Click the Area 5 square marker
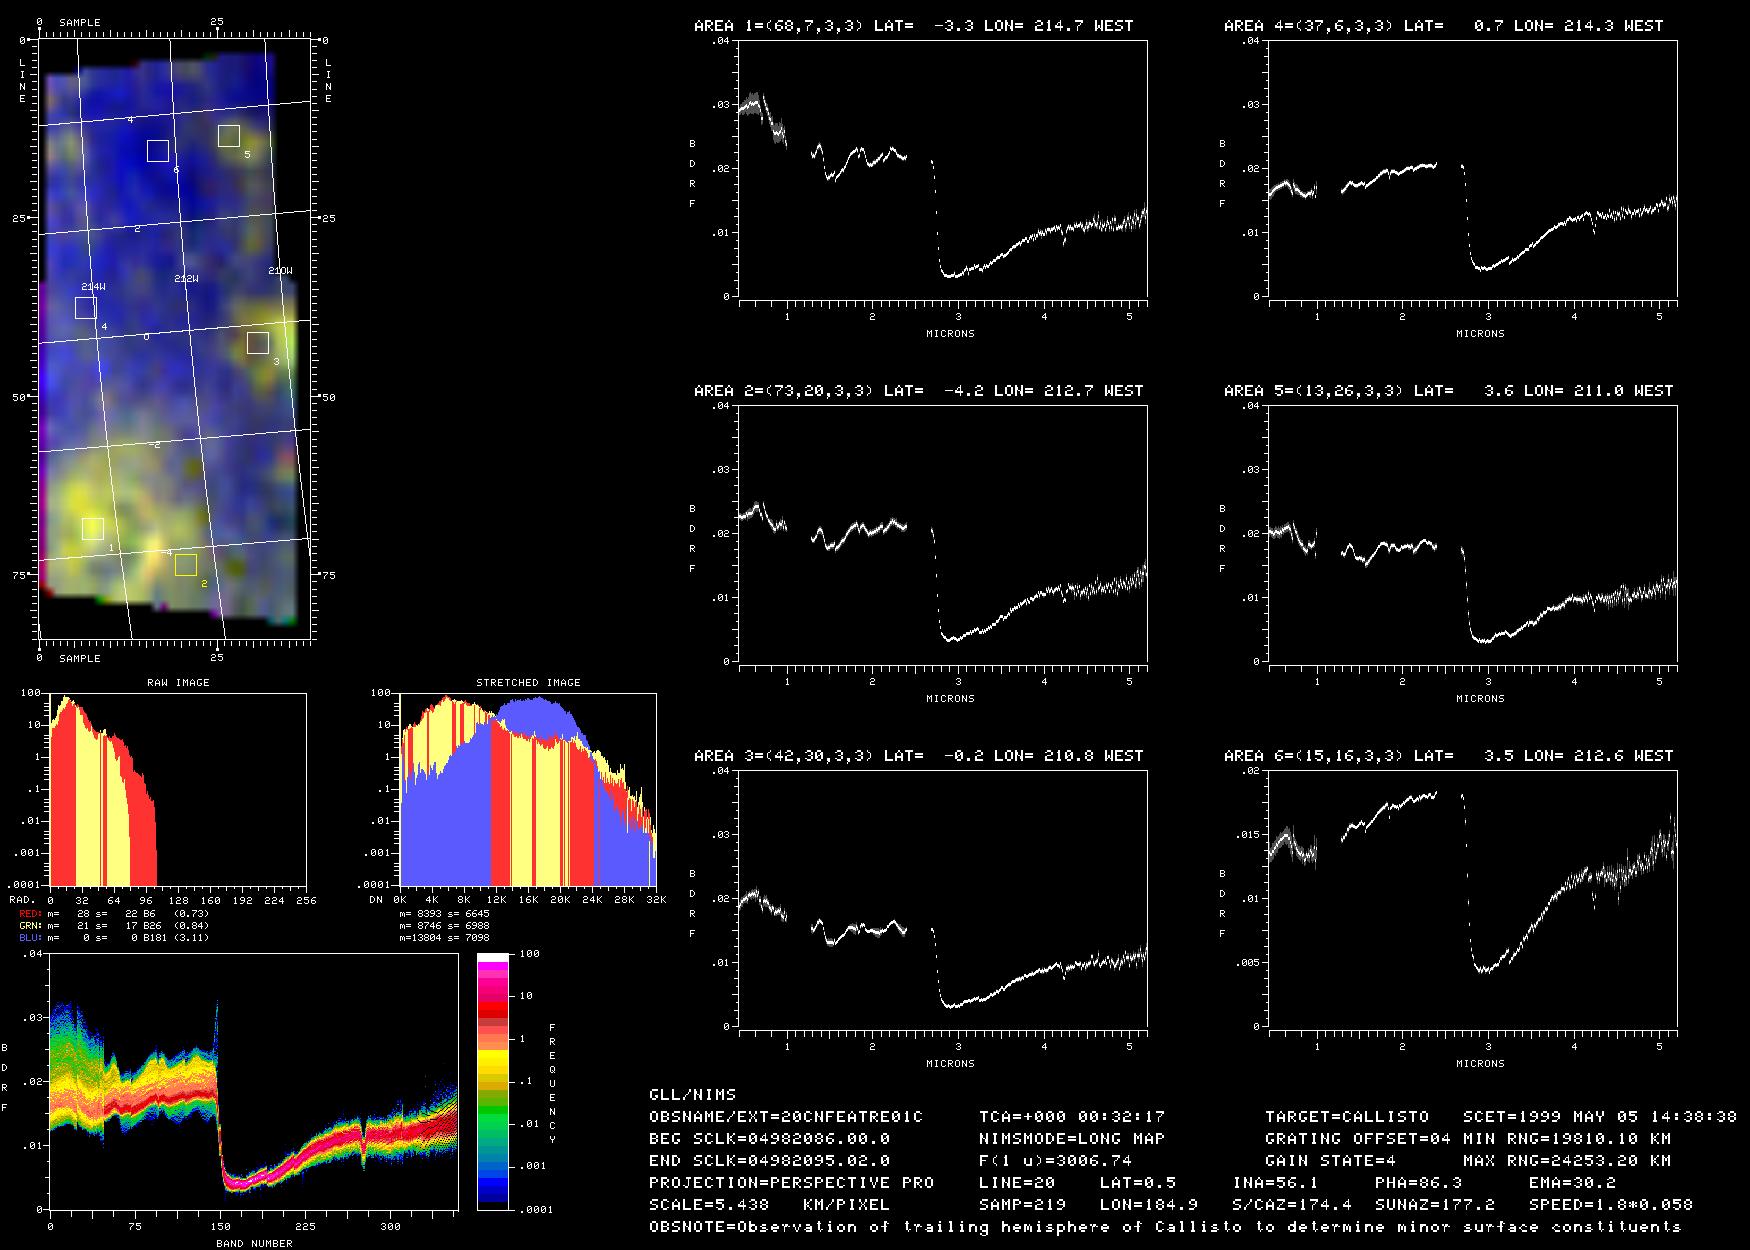Viewport: 1750px width, 1250px height. (229, 136)
